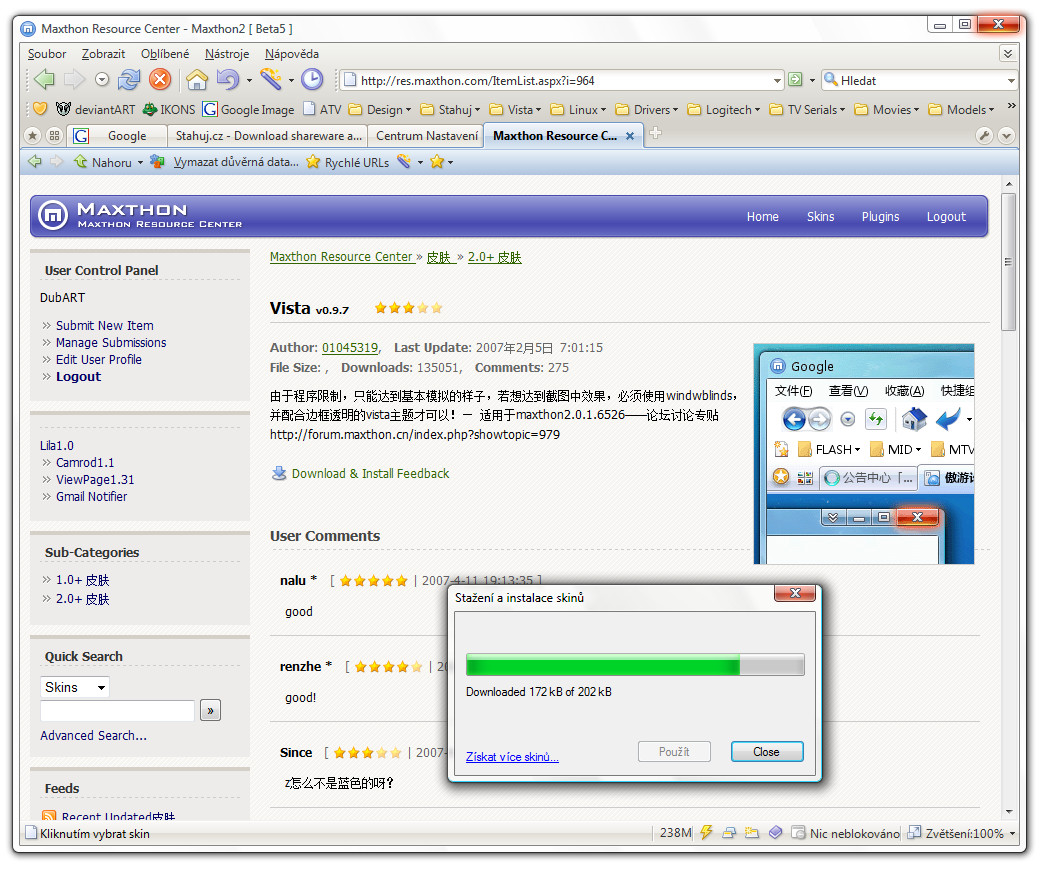The height and width of the screenshot is (870, 1040).
Task: Open the deviantART bookmark
Action: point(96,109)
